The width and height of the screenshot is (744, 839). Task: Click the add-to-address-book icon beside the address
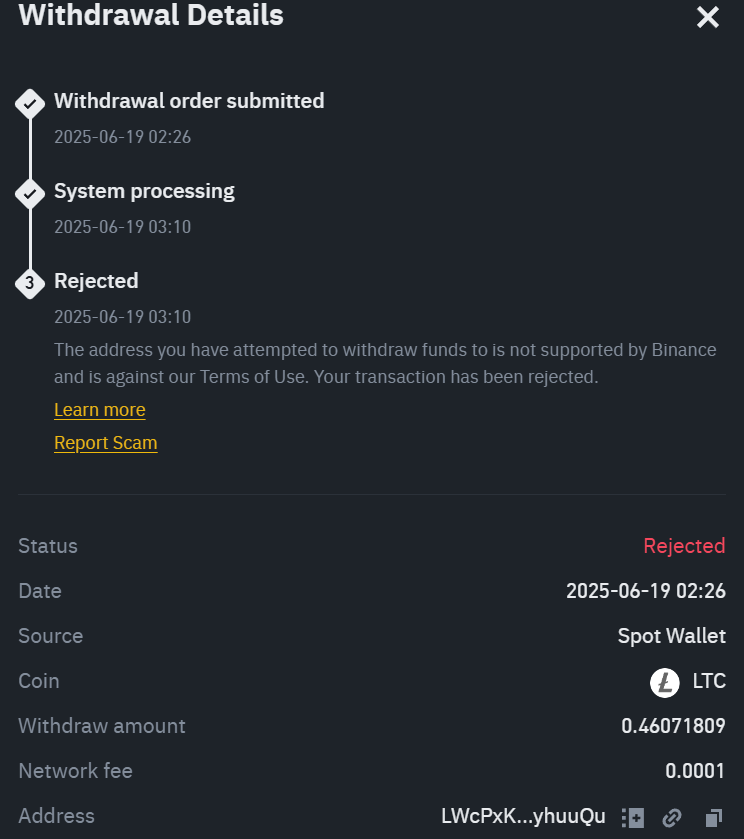632,817
